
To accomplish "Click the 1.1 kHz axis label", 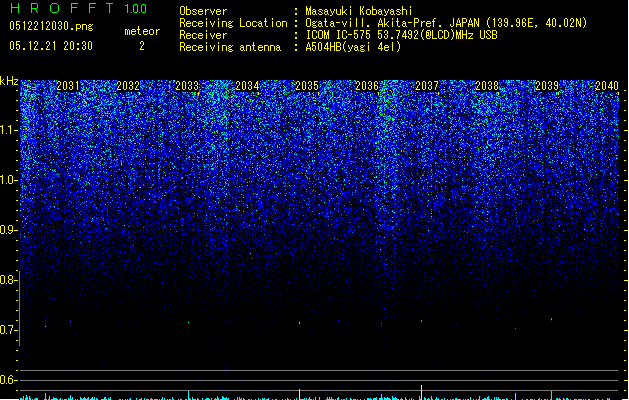I will (8, 130).
